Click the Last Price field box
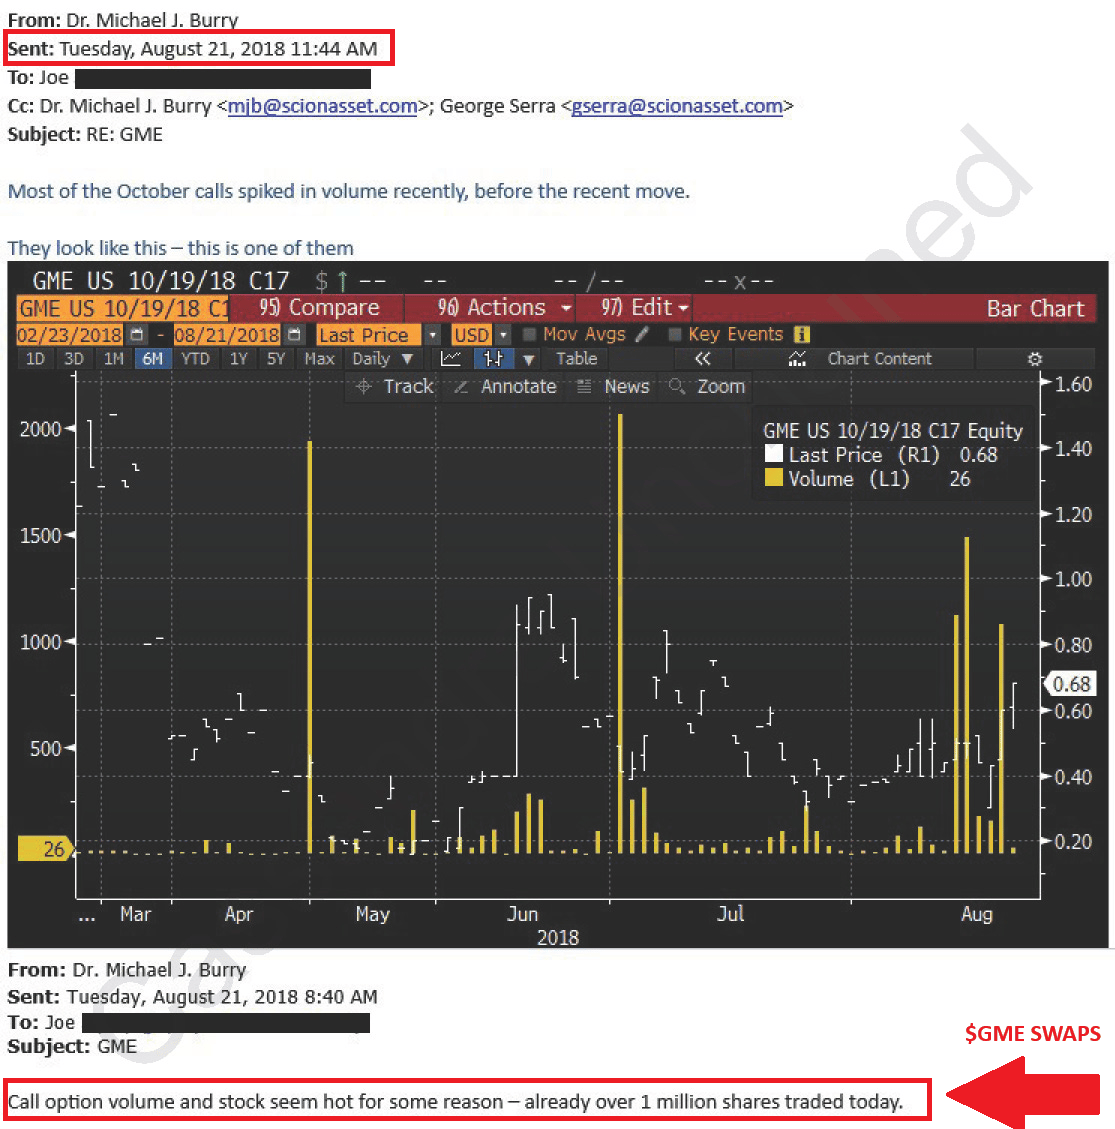Screen dimensions: 1115x1129 pyautogui.click(x=369, y=335)
